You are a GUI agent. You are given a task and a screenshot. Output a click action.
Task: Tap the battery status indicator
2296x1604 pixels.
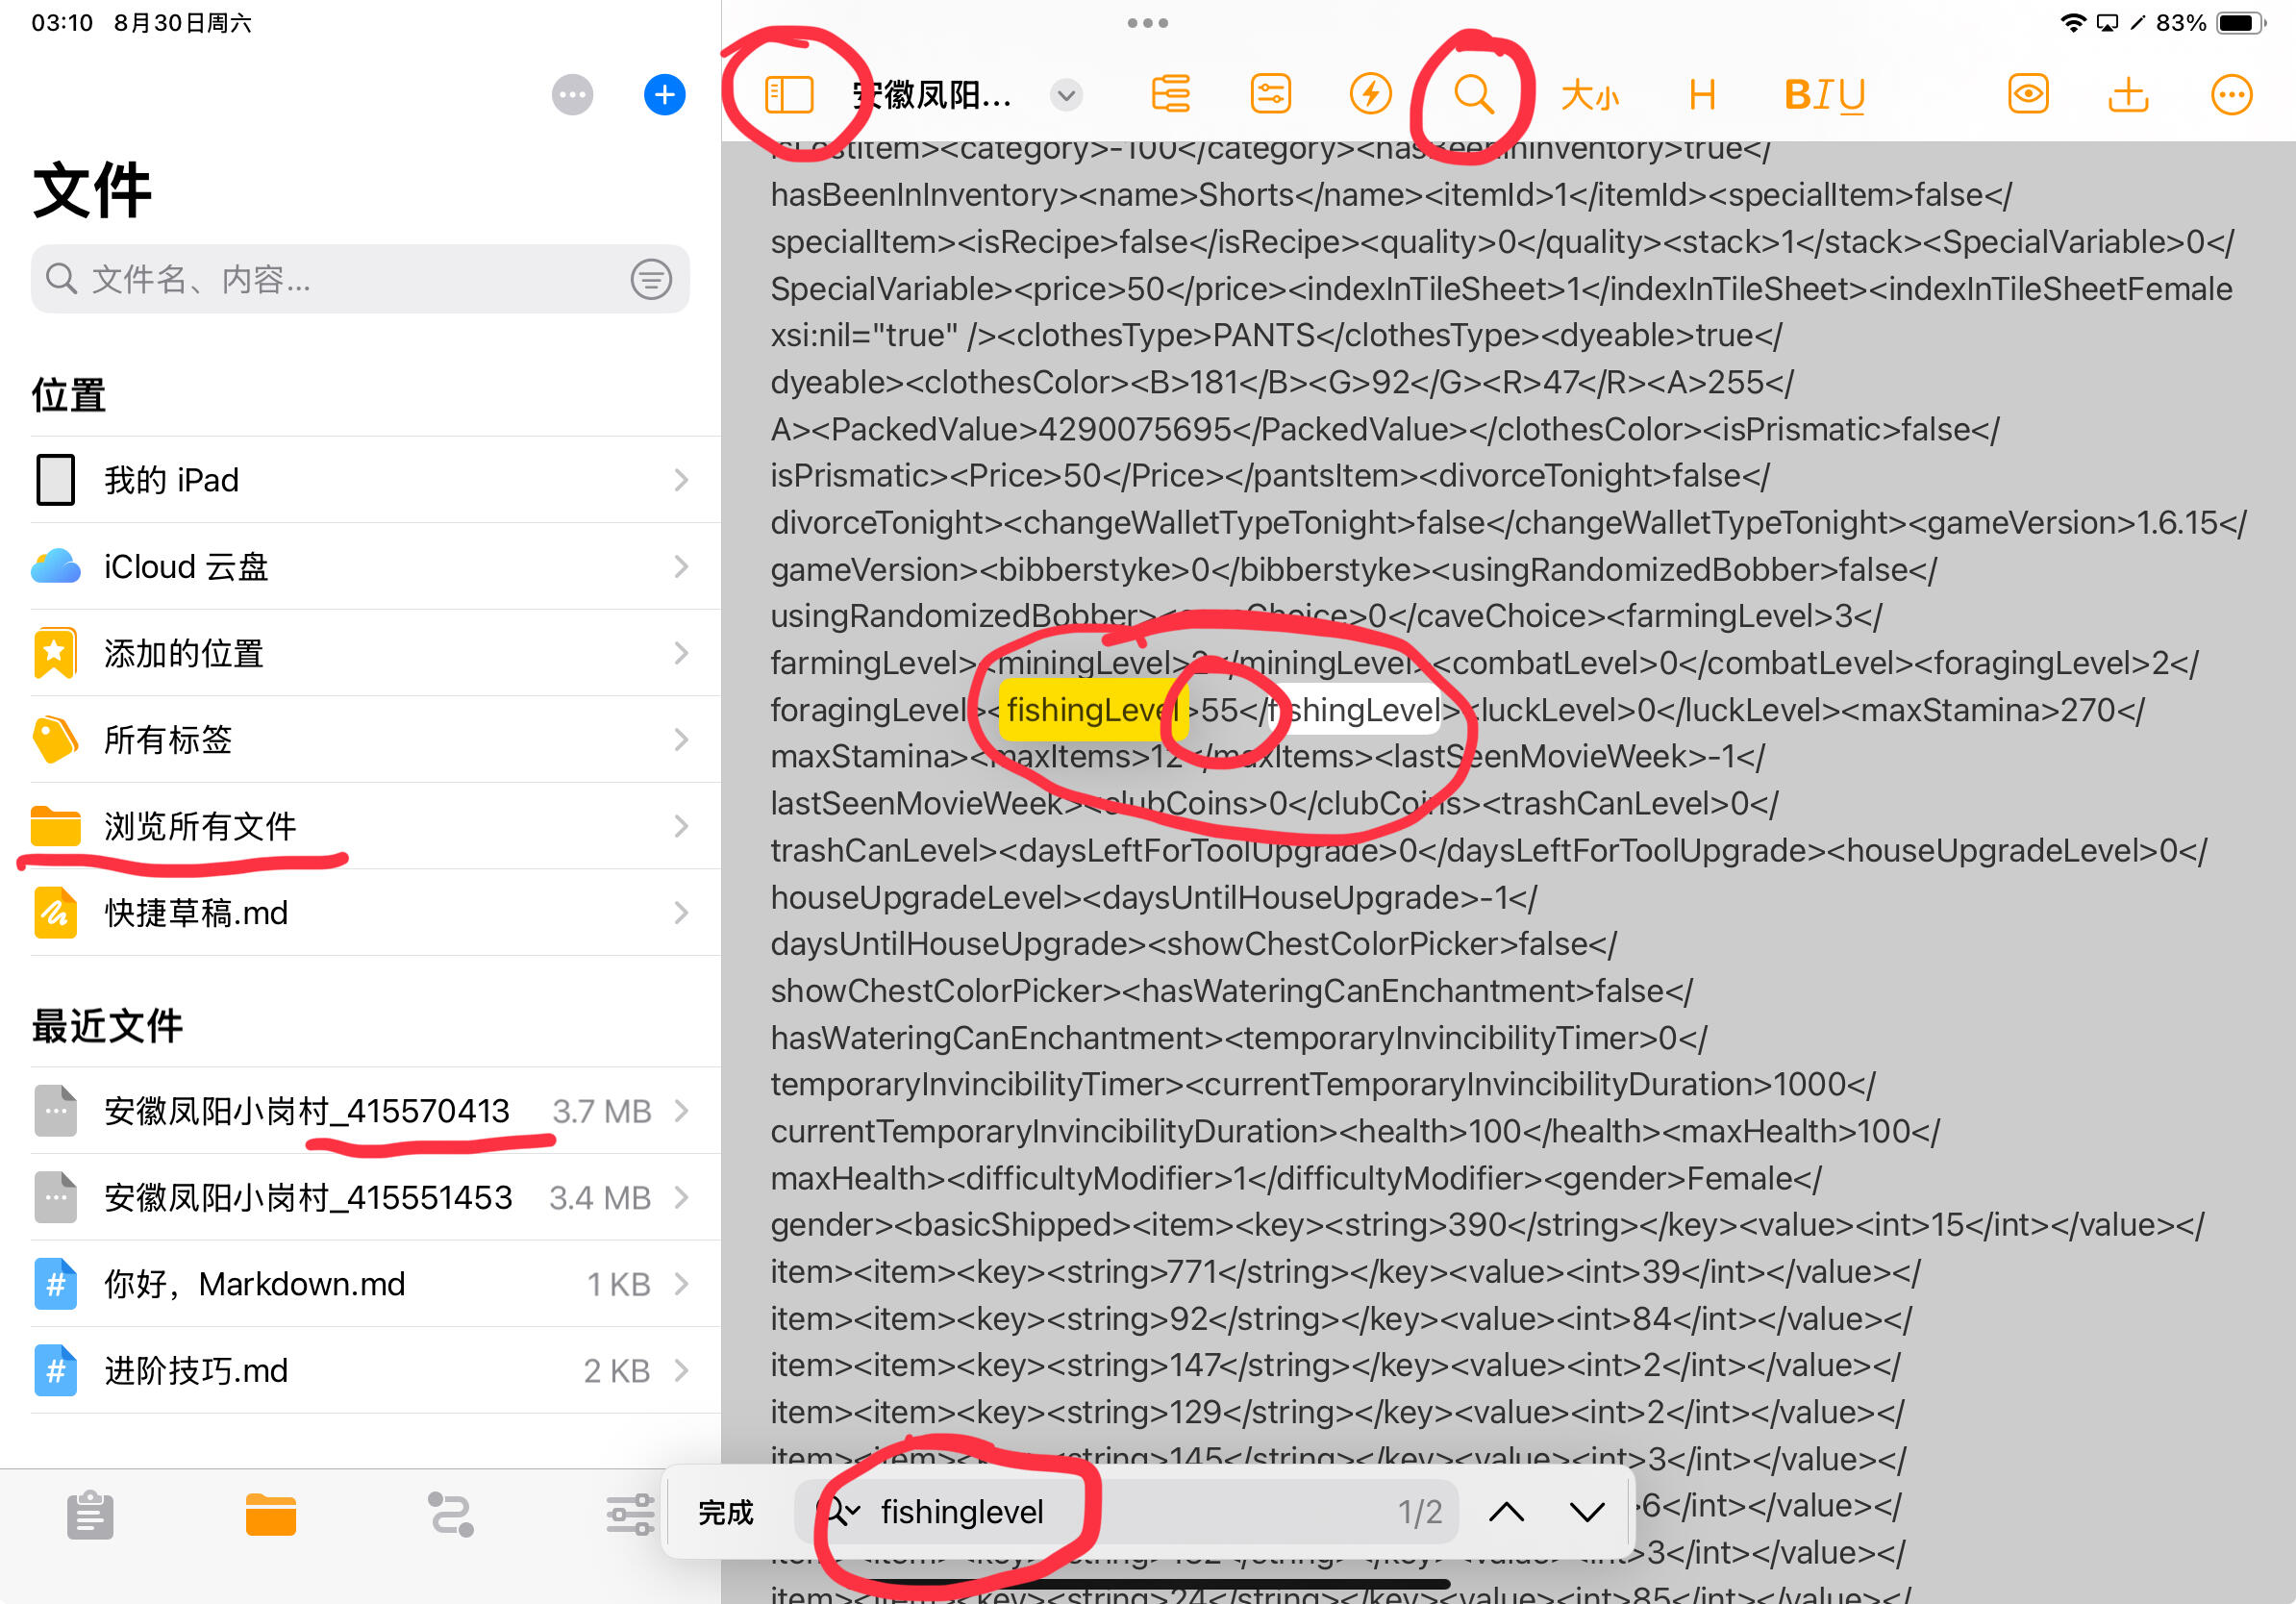[x=2241, y=22]
